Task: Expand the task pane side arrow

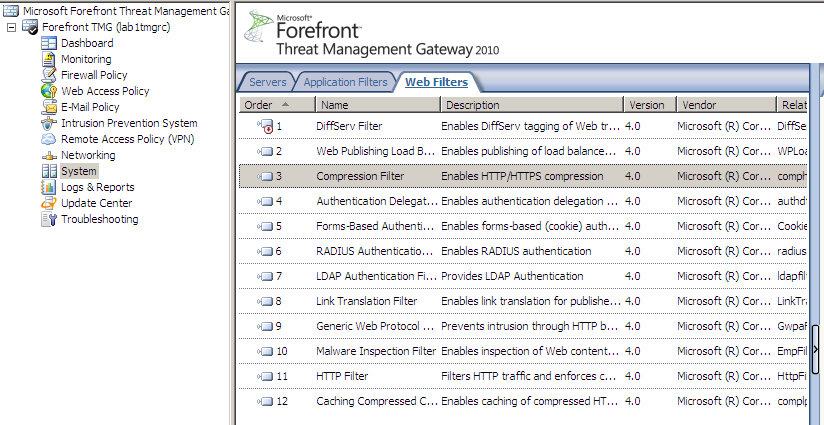Action: pyautogui.click(x=816, y=349)
